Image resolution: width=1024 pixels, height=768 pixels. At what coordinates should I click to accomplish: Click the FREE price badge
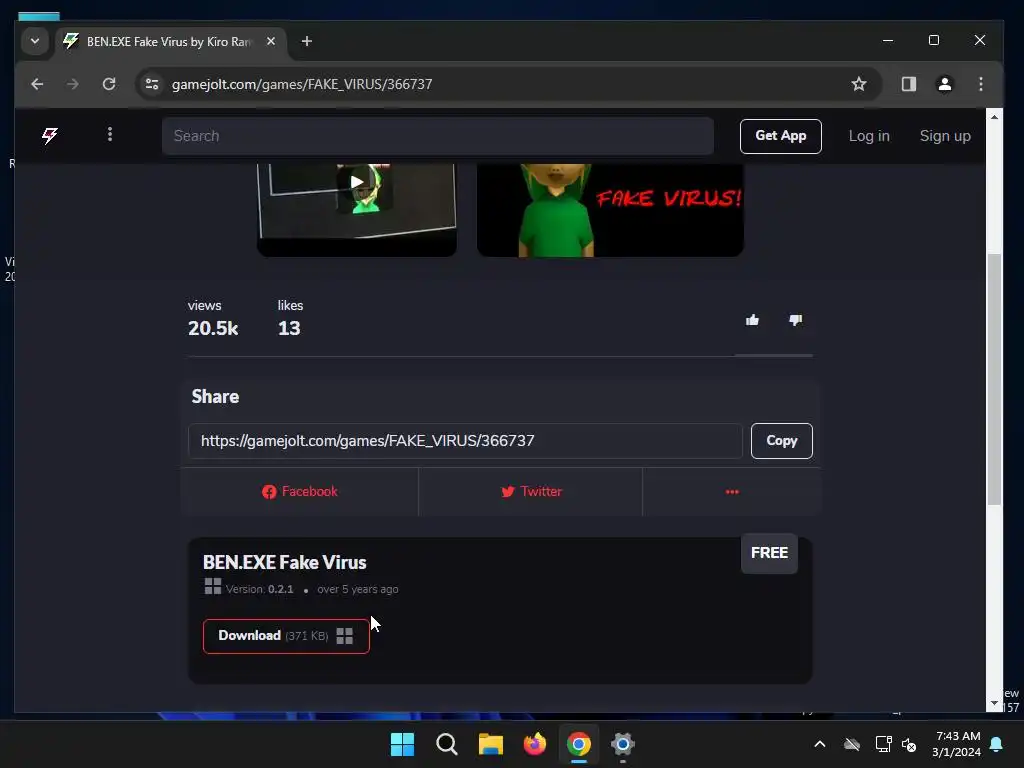(x=769, y=553)
